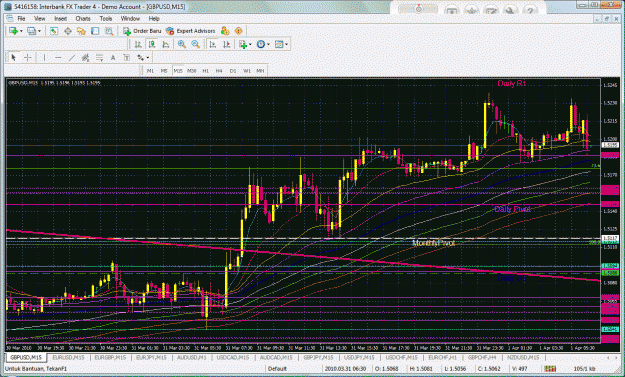Switch chart to Candlesticks mode
The width and height of the screenshot is (625, 377).
click(152, 44)
